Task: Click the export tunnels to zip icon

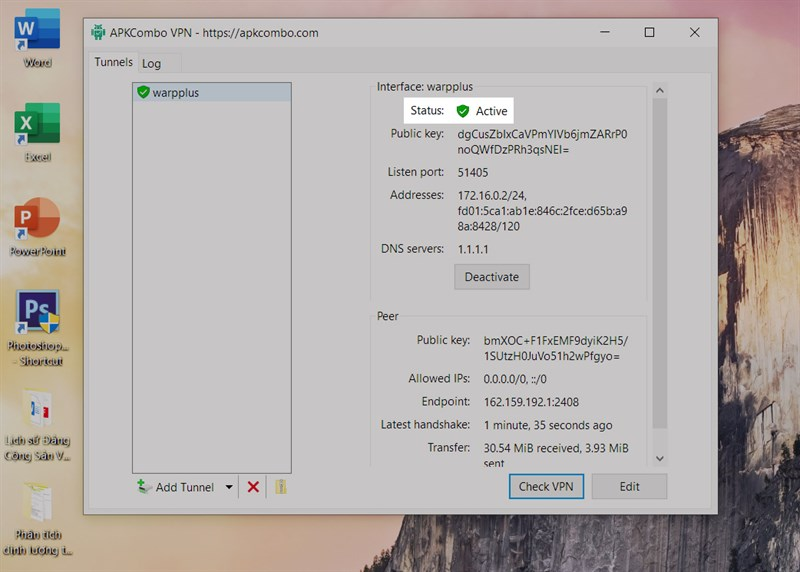Action: [x=281, y=487]
